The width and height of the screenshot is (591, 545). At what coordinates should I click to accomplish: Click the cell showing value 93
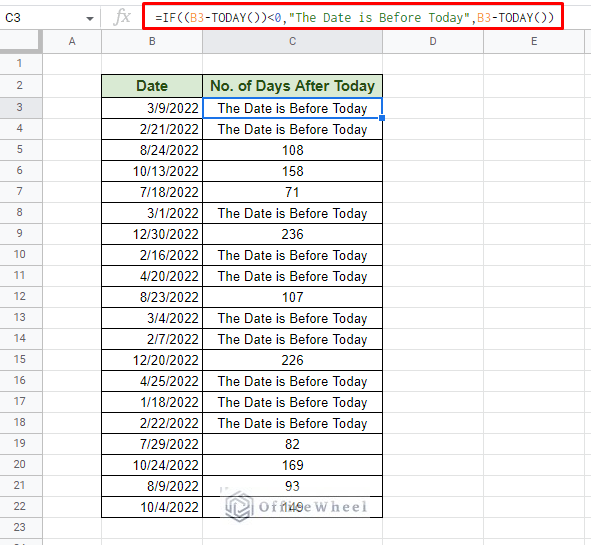pyautogui.click(x=292, y=486)
